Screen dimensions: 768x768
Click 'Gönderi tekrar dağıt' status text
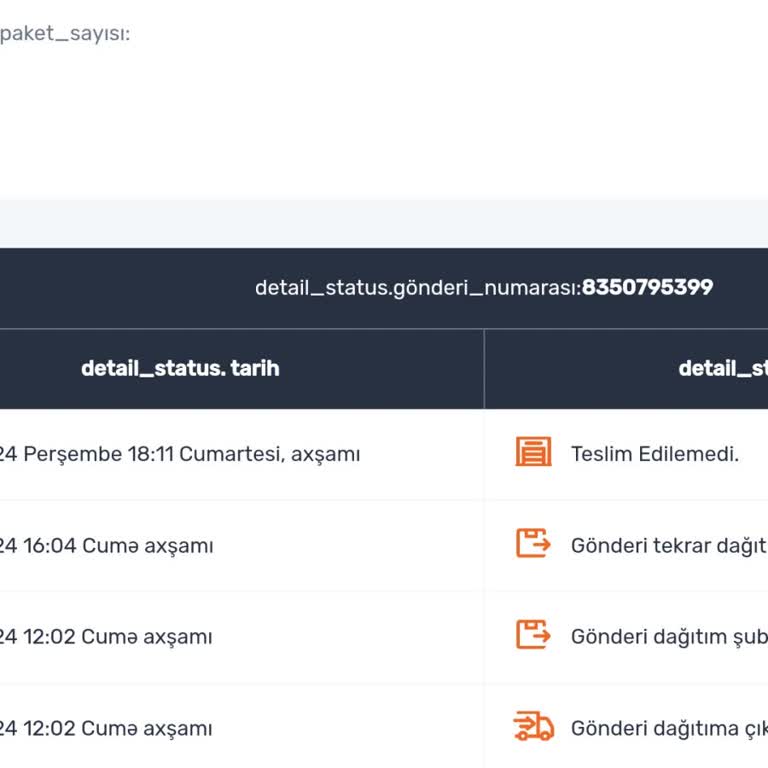(x=669, y=546)
